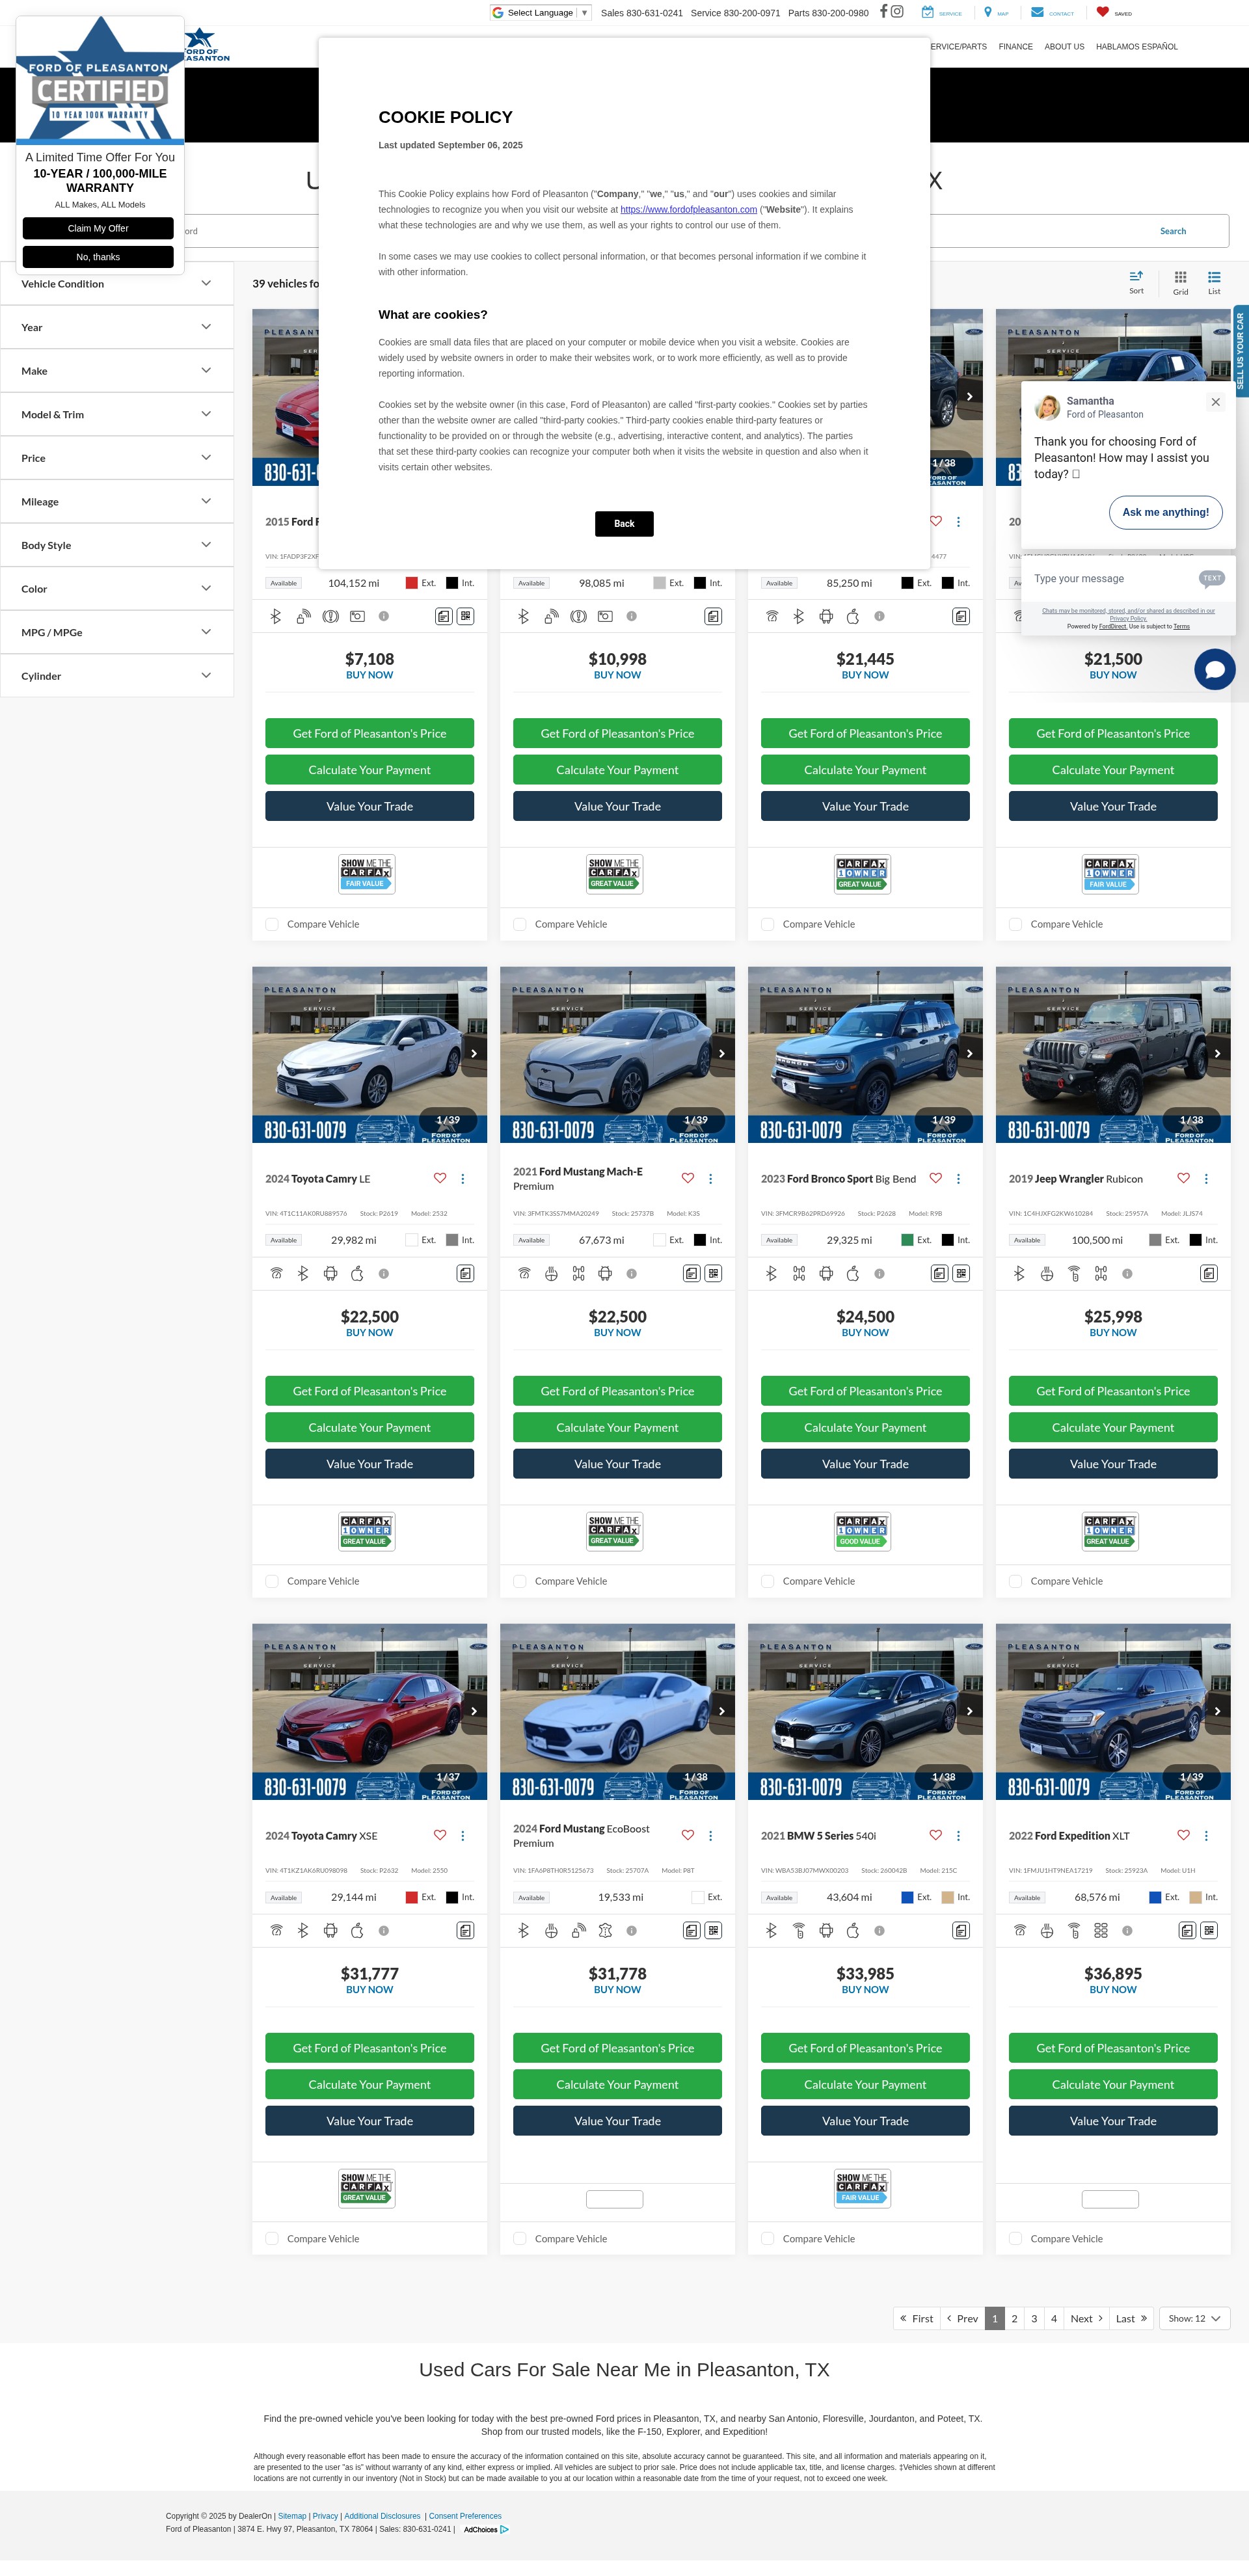Save the 2024 Toyota Camry LE with heart

point(439,1178)
